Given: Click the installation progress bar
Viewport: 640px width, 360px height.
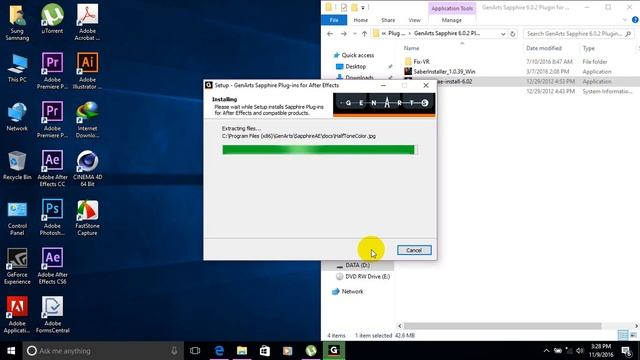Looking at the screenshot, I should coord(319,150).
